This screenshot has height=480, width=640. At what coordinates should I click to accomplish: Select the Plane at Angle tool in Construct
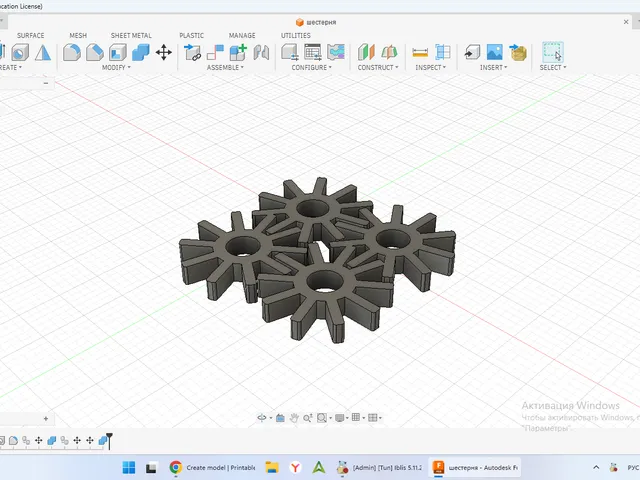pyautogui.click(x=389, y=52)
